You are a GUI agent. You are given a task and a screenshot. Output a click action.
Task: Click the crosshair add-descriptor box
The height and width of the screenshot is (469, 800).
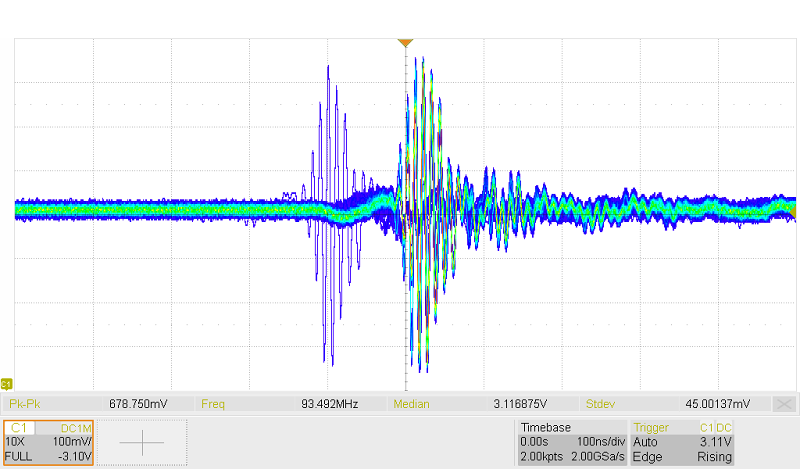tap(142, 442)
